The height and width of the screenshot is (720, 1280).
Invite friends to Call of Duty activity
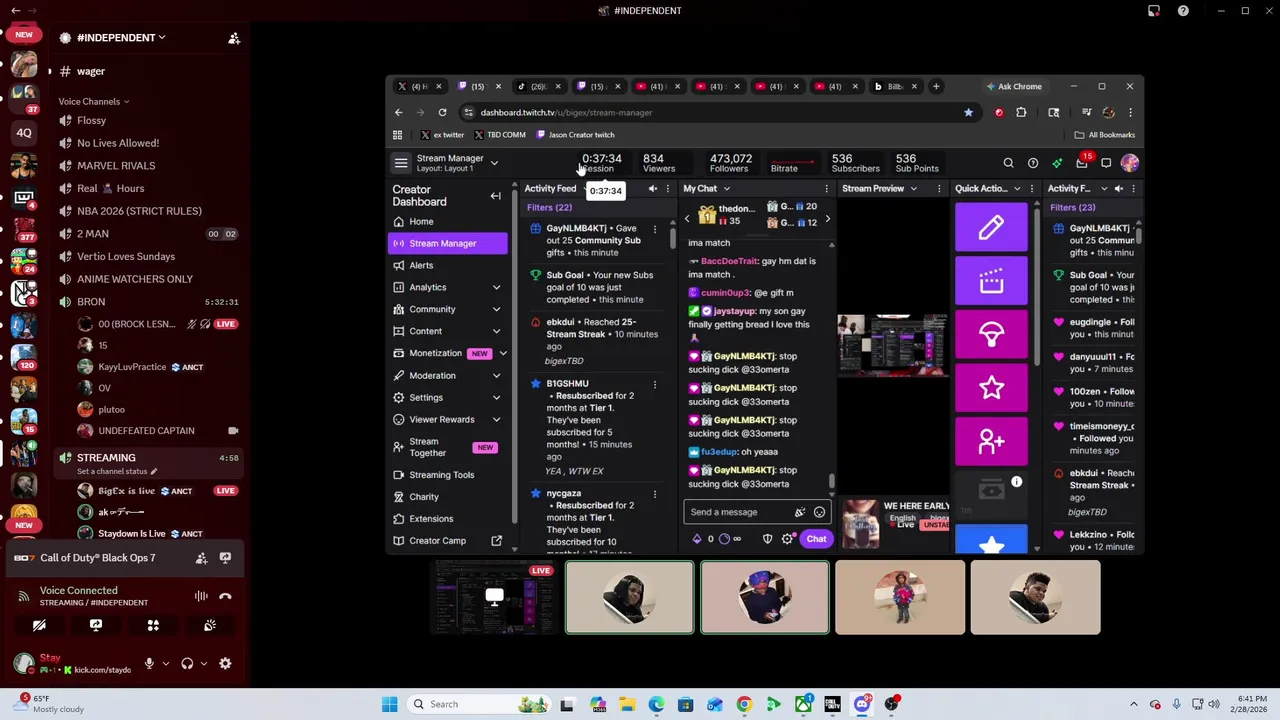pos(201,558)
